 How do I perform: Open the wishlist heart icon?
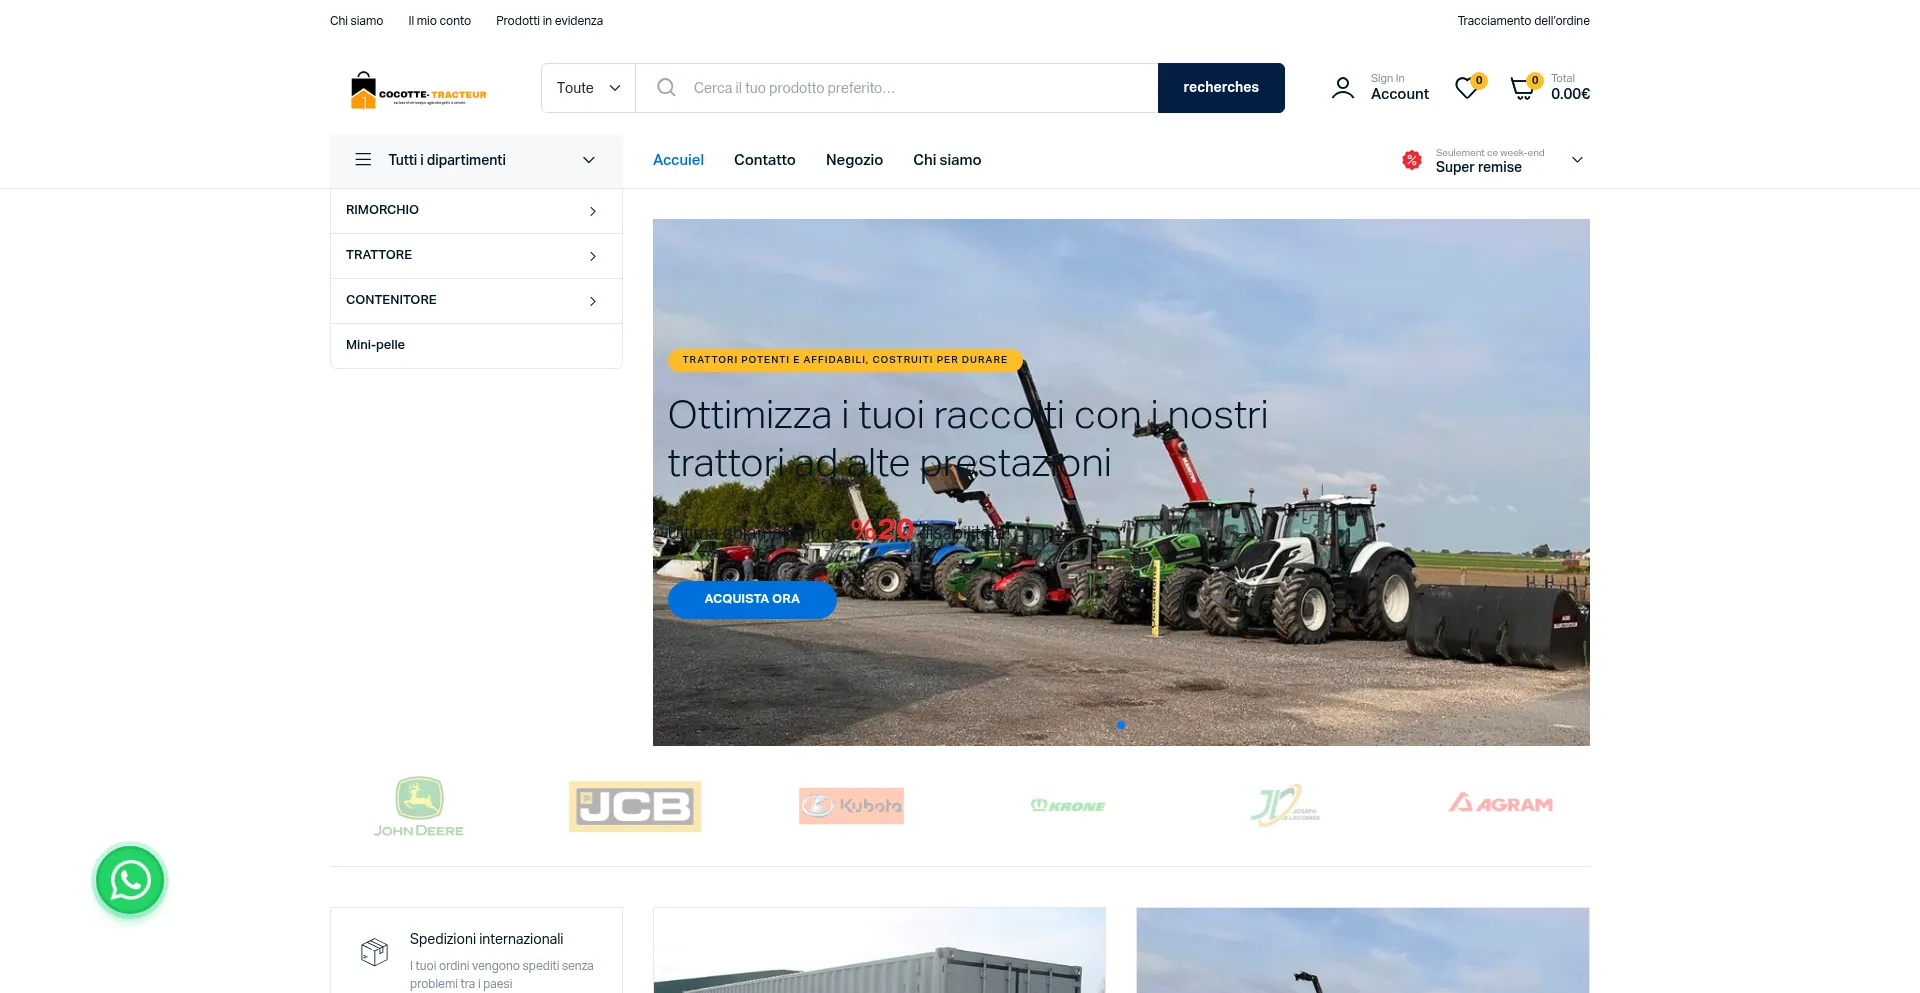click(x=1466, y=89)
